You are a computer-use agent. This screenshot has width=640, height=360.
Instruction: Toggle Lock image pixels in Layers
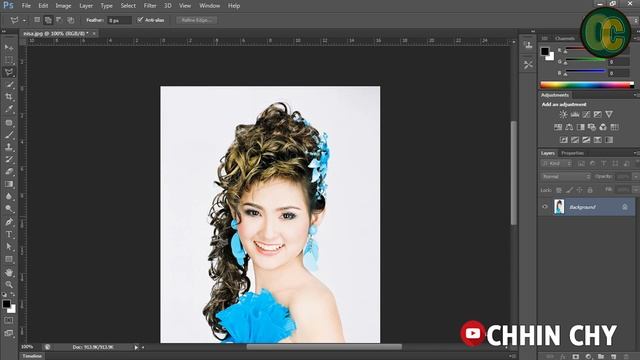[569, 190]
